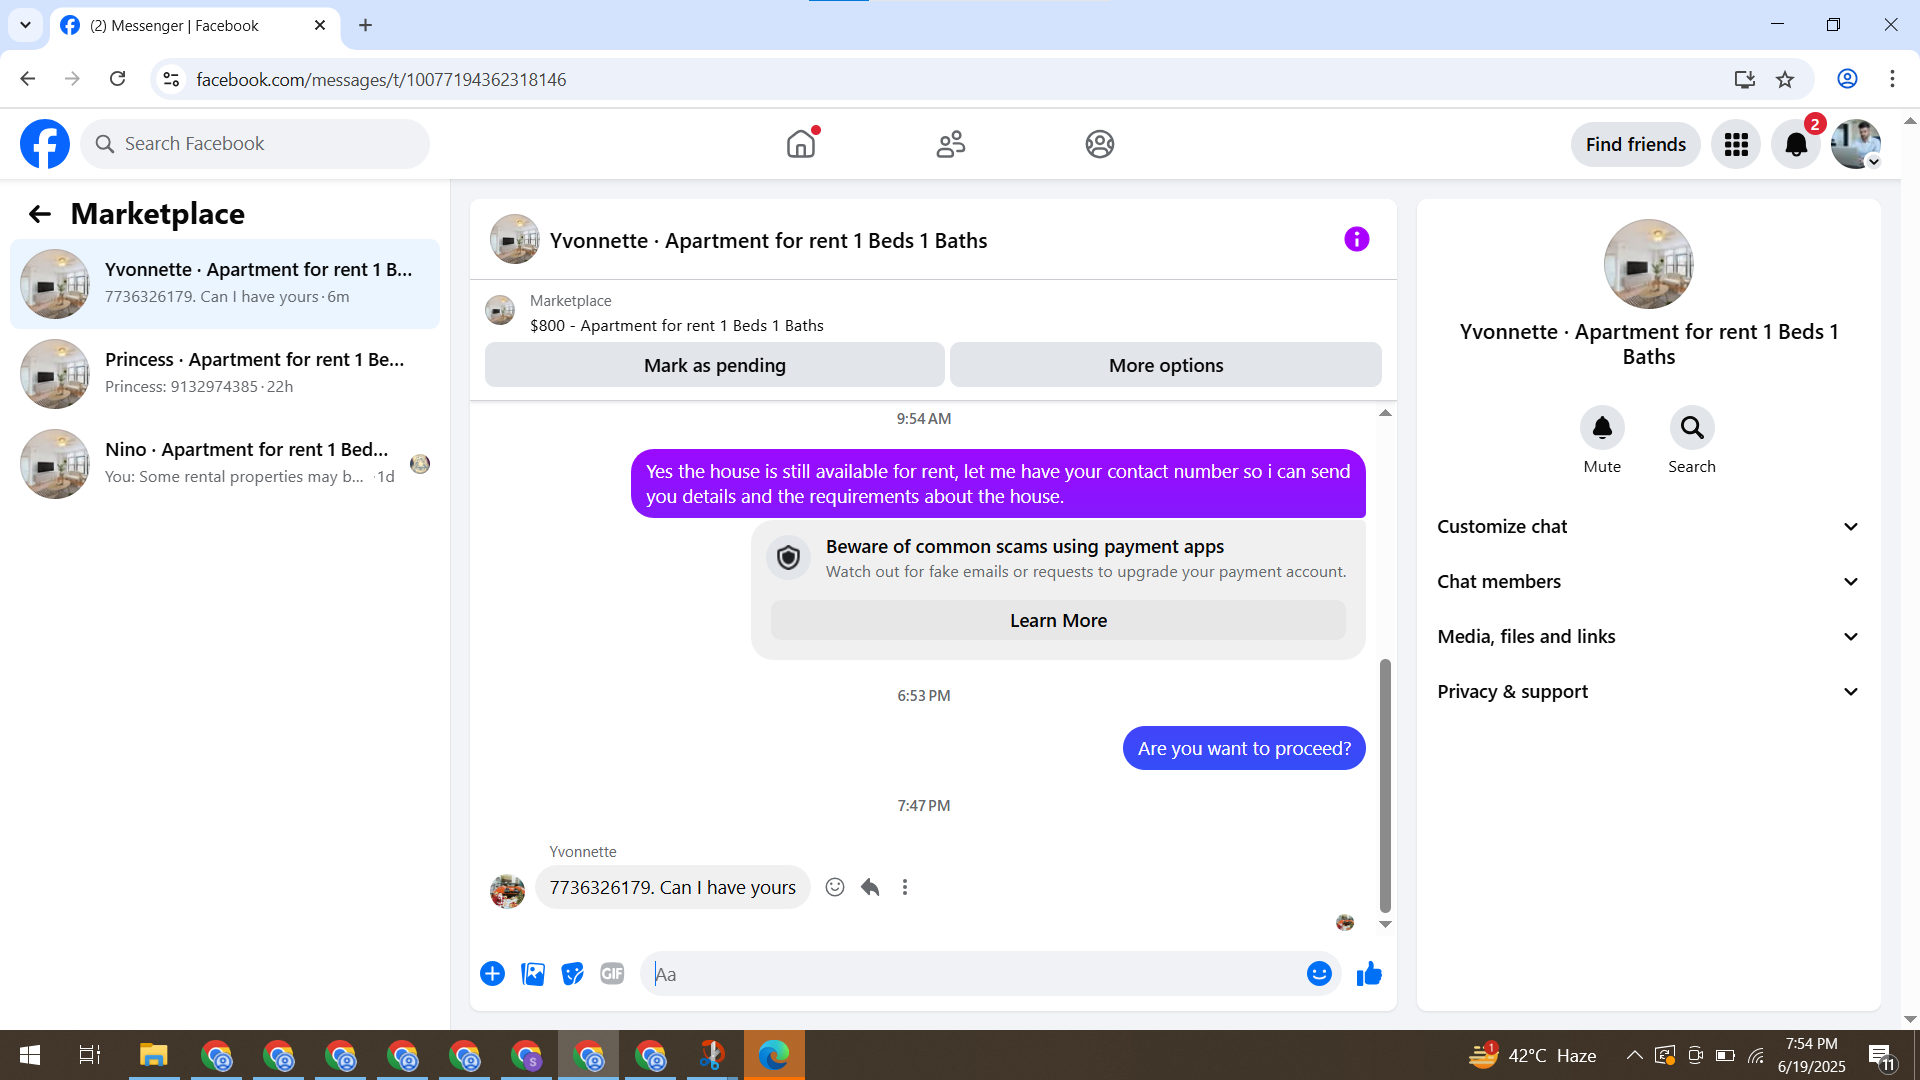The image size is (1920, 1080).
Task: Open the Groups icon in top navigation
Action: (1100, 144)
